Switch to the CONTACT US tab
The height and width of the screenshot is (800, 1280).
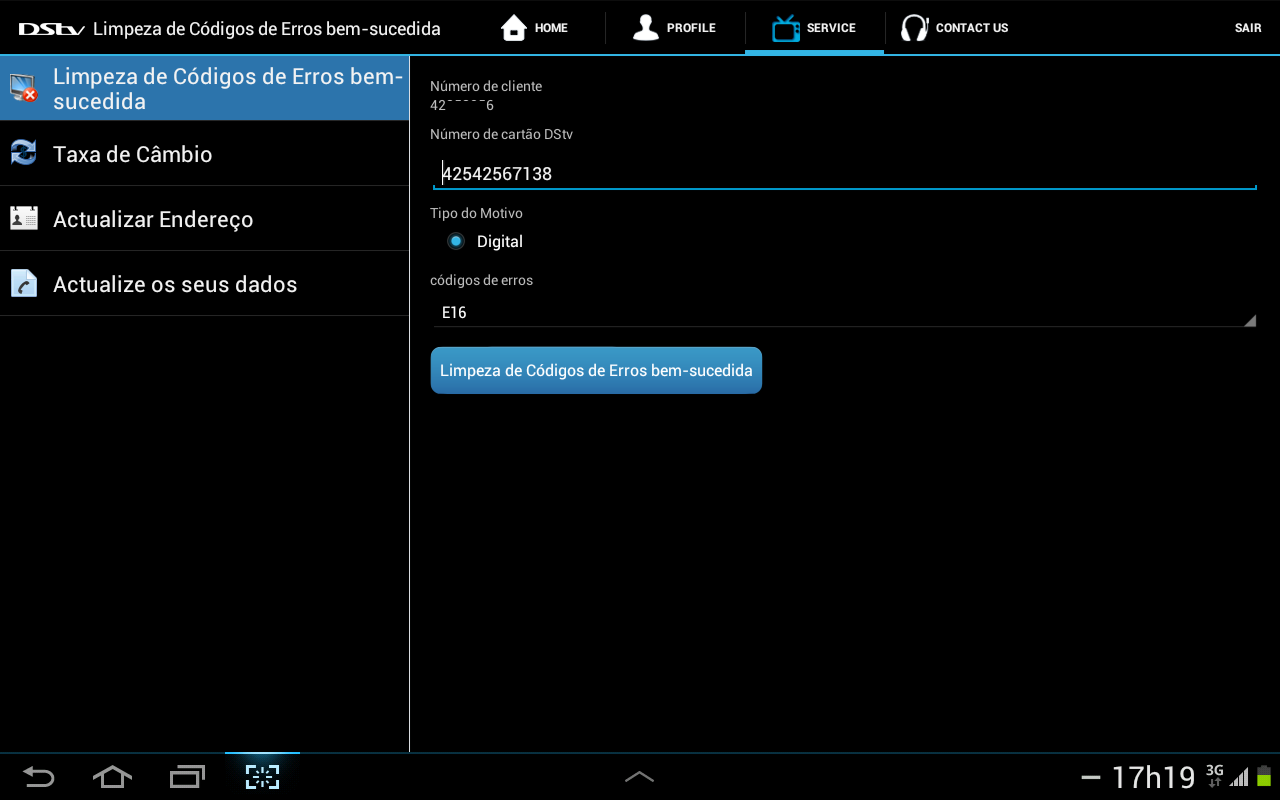(x=955, y=28)
